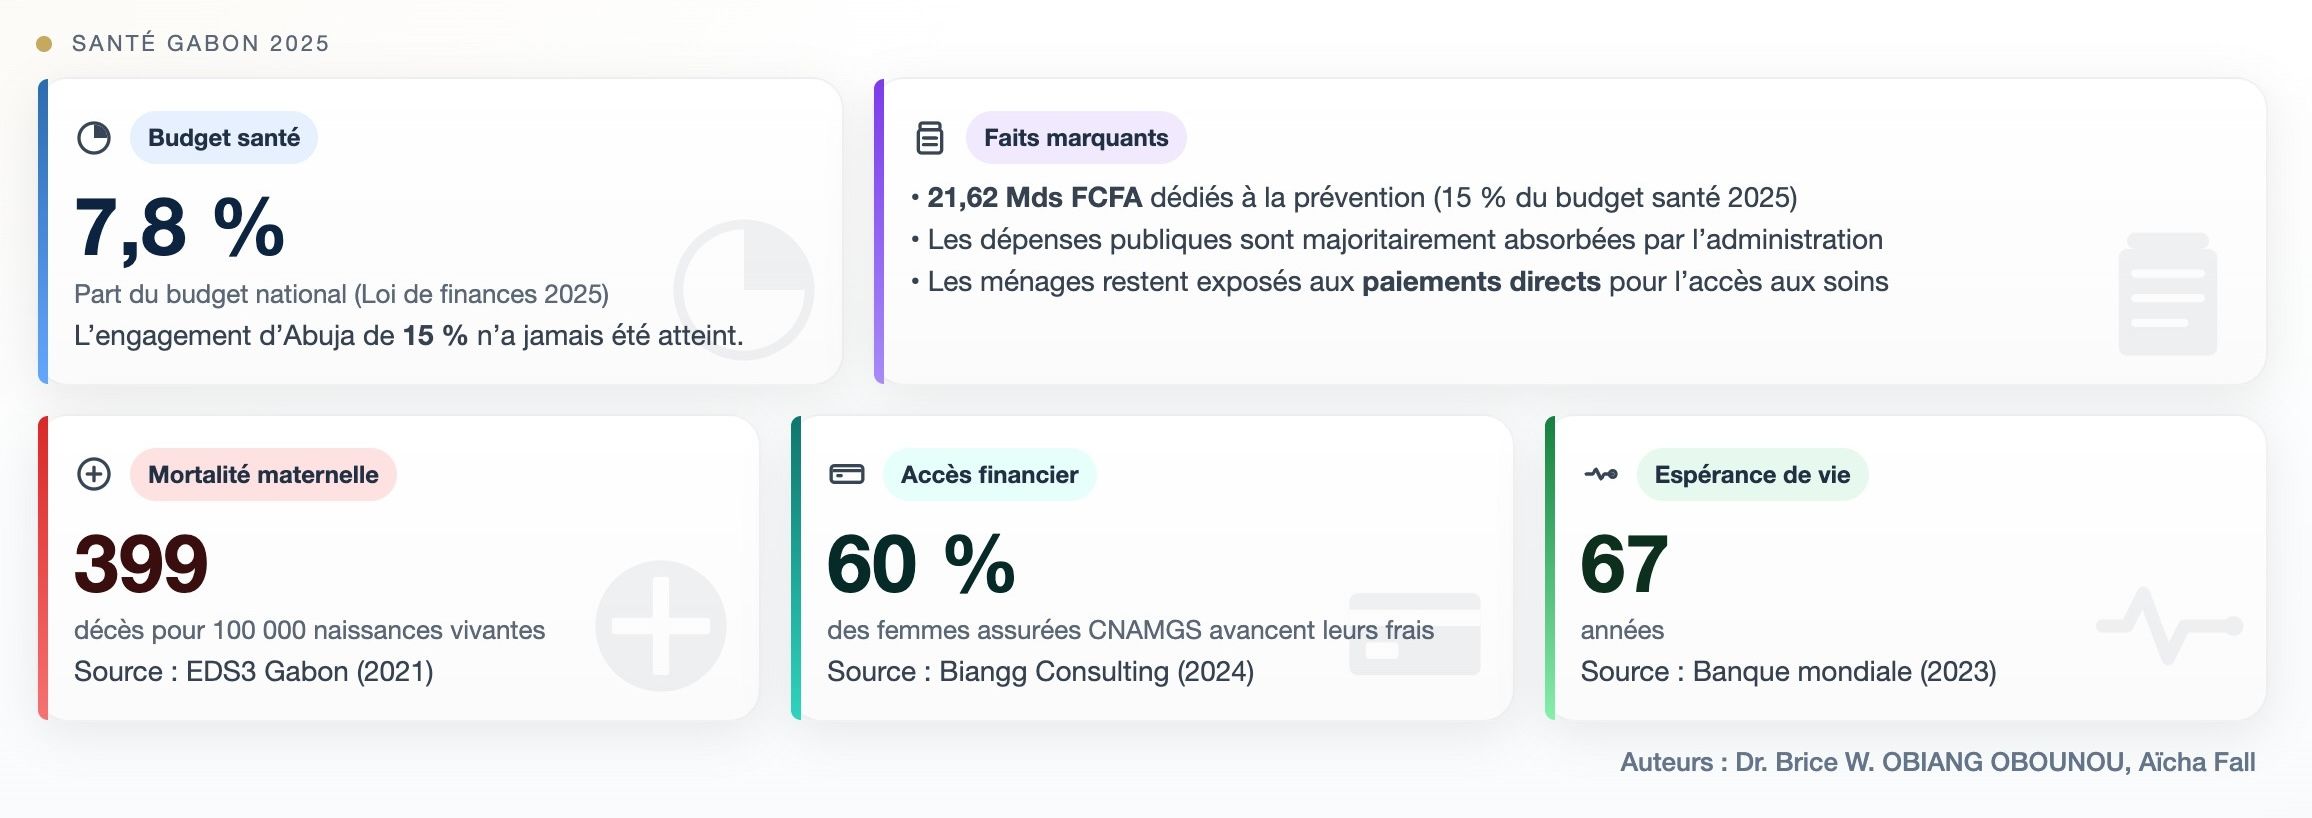Click the large faded plus-circle watermark
The width and height of the screenshot is (2312, 818).
[661, 626]
